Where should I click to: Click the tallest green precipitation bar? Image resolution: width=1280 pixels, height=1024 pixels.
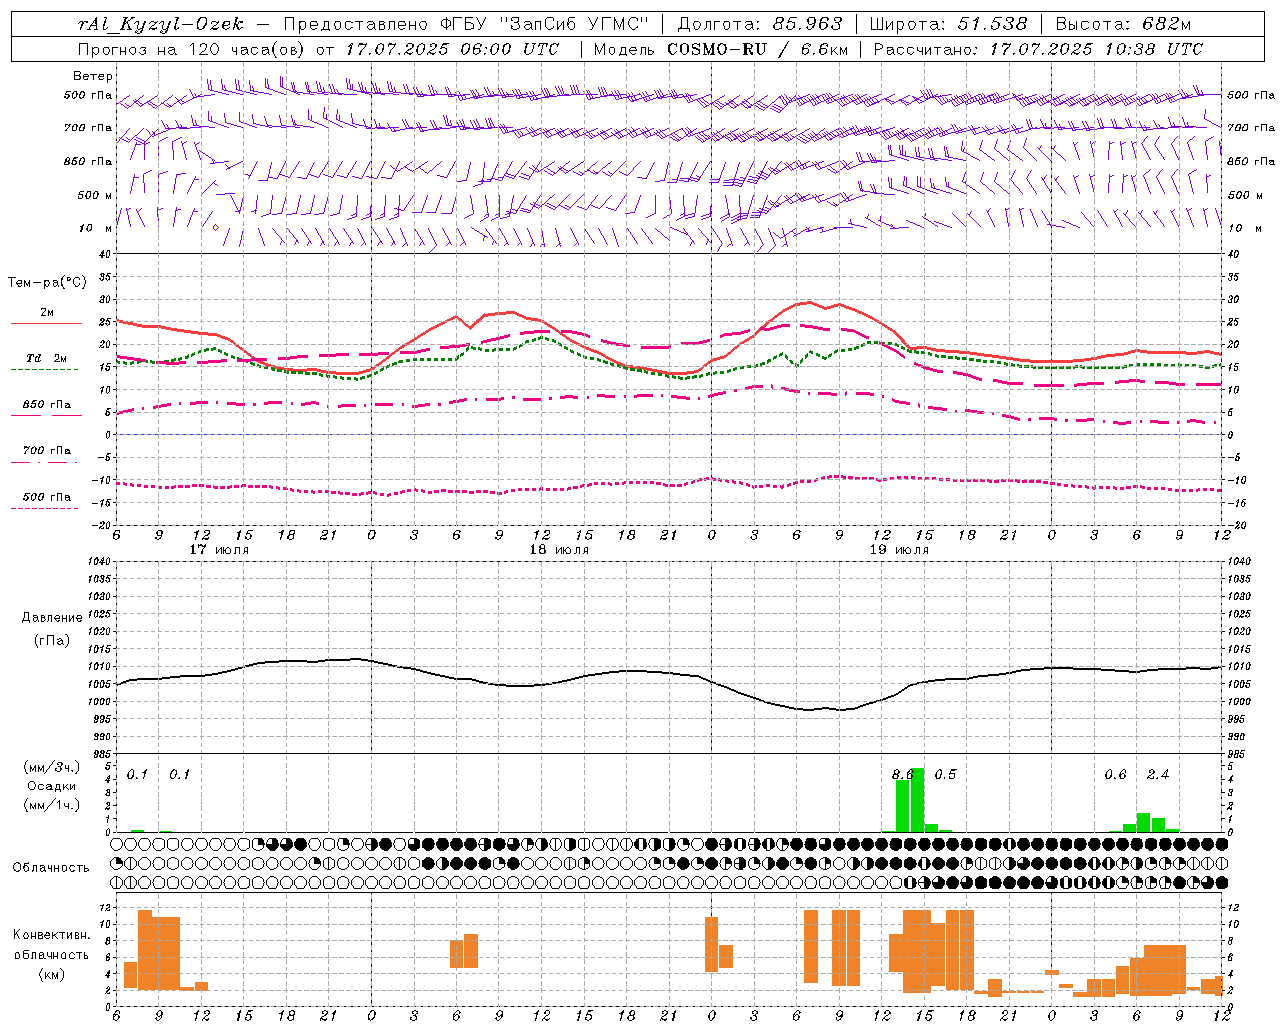917,800
